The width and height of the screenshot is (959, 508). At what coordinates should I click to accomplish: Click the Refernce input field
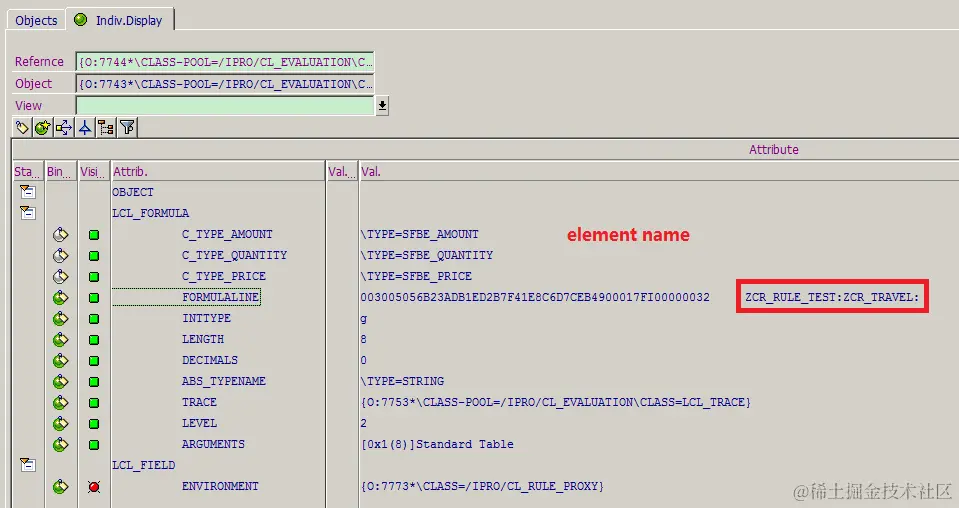pyautogui.click(x=224, y=62)
